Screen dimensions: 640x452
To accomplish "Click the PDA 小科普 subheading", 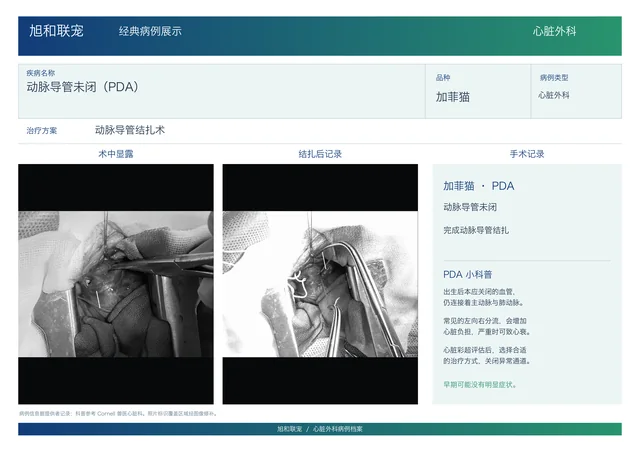I will [467, 274].
